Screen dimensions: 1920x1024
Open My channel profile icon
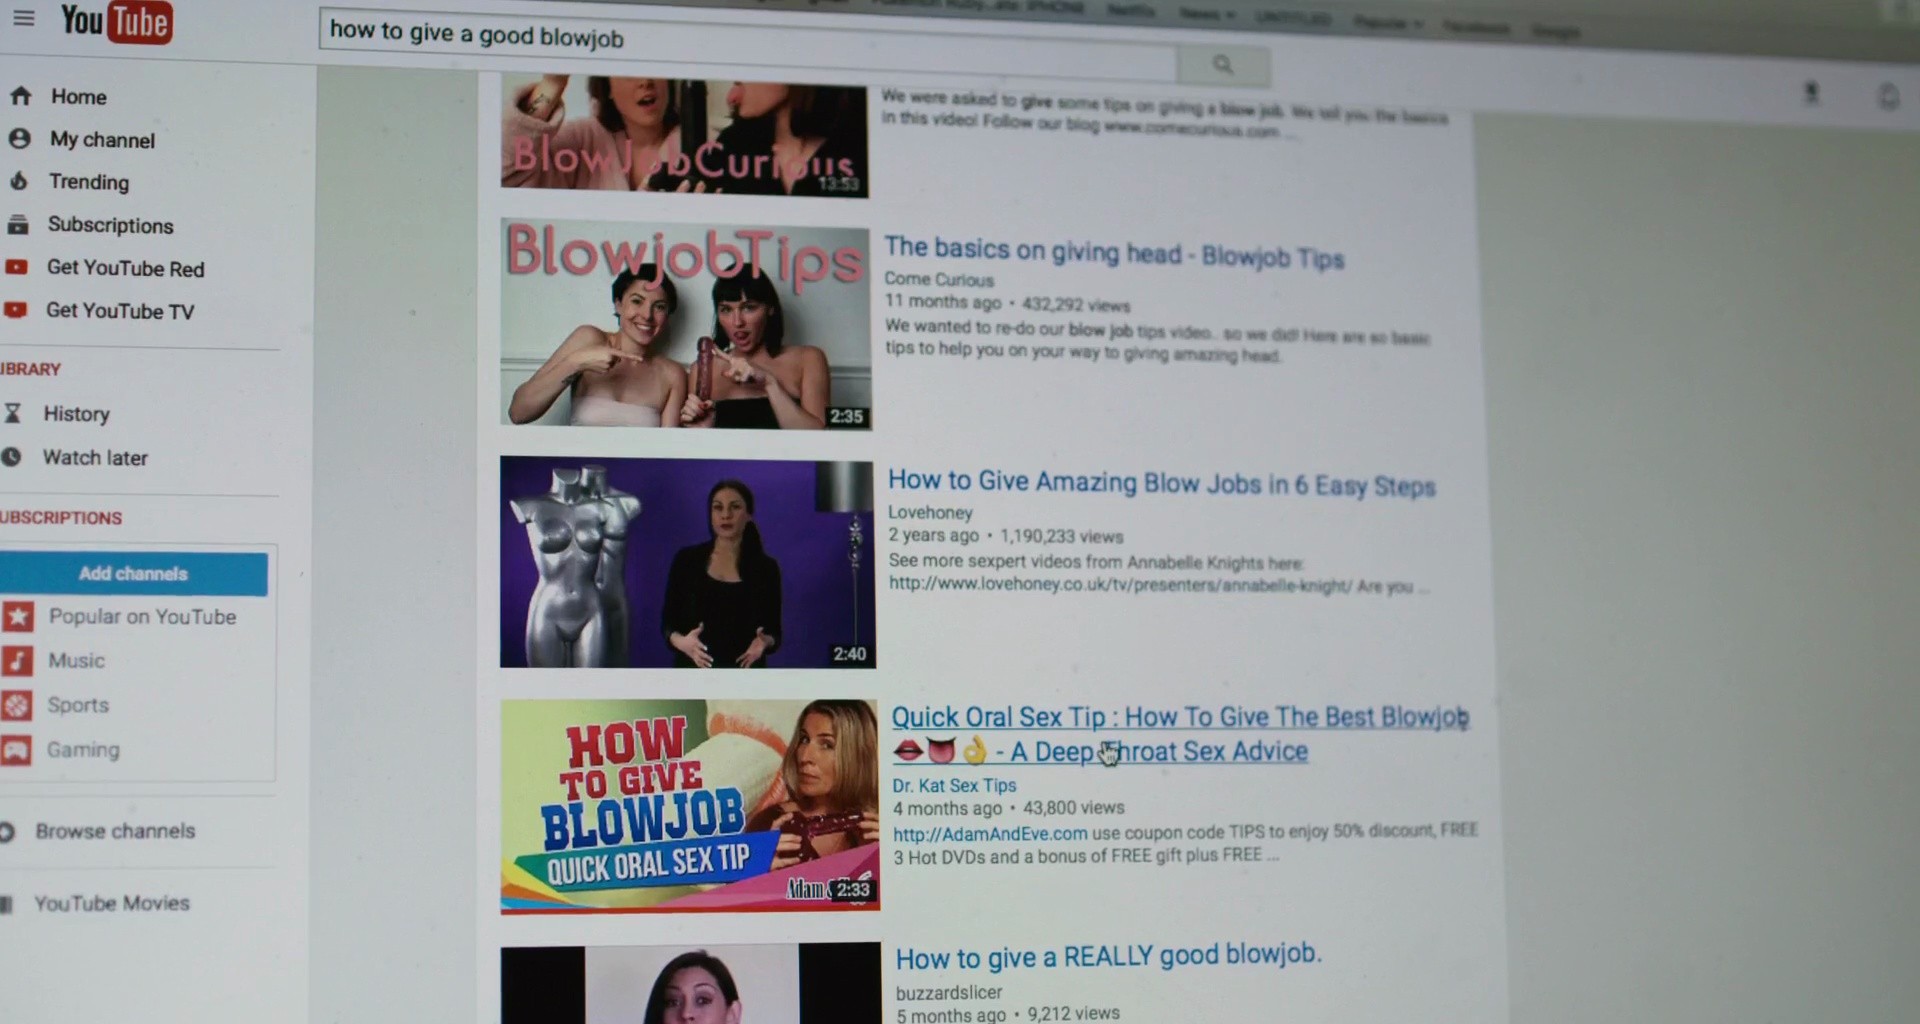[x=19, y=138]
